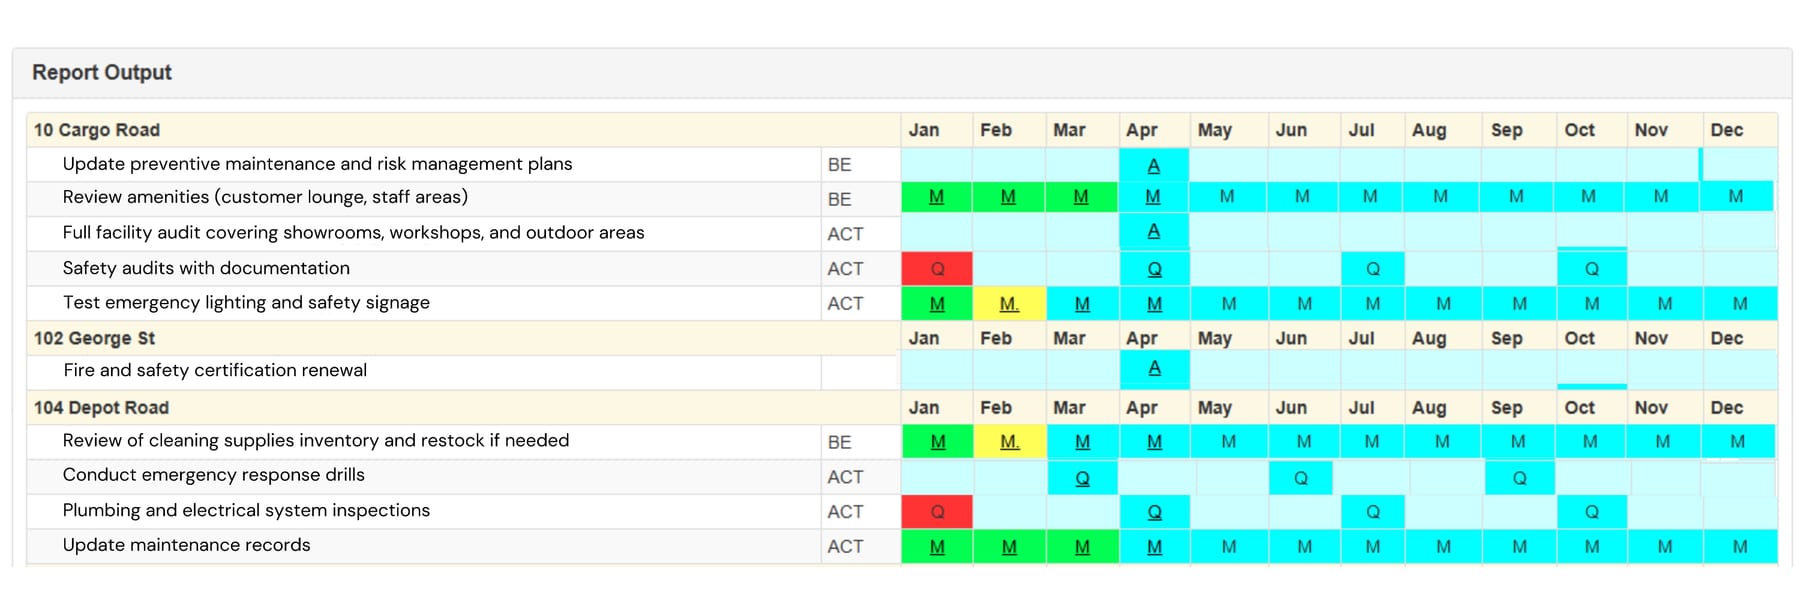Click 'ACT' code in Conduct emergency response drills row
This screenshot has height=609, width=1800.
point(845,478)
